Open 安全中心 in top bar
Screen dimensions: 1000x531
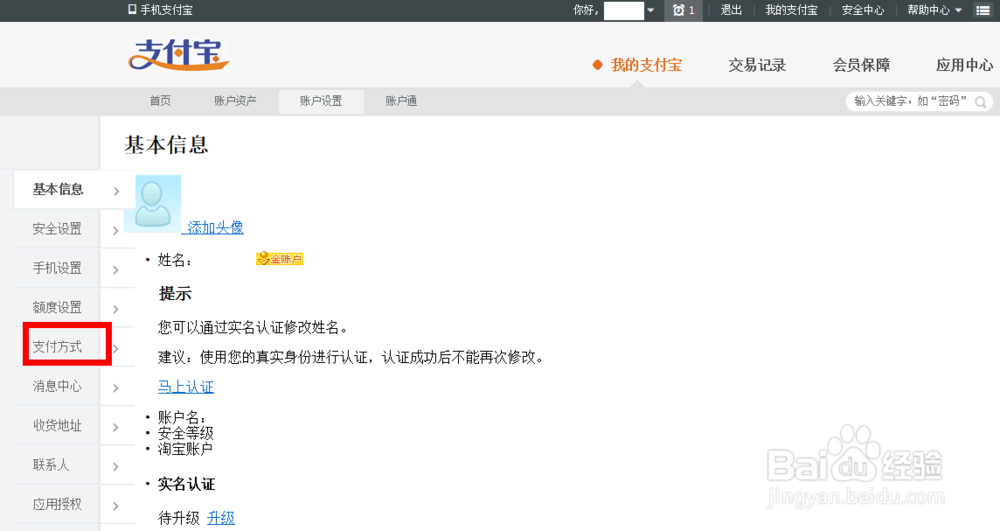863,10
